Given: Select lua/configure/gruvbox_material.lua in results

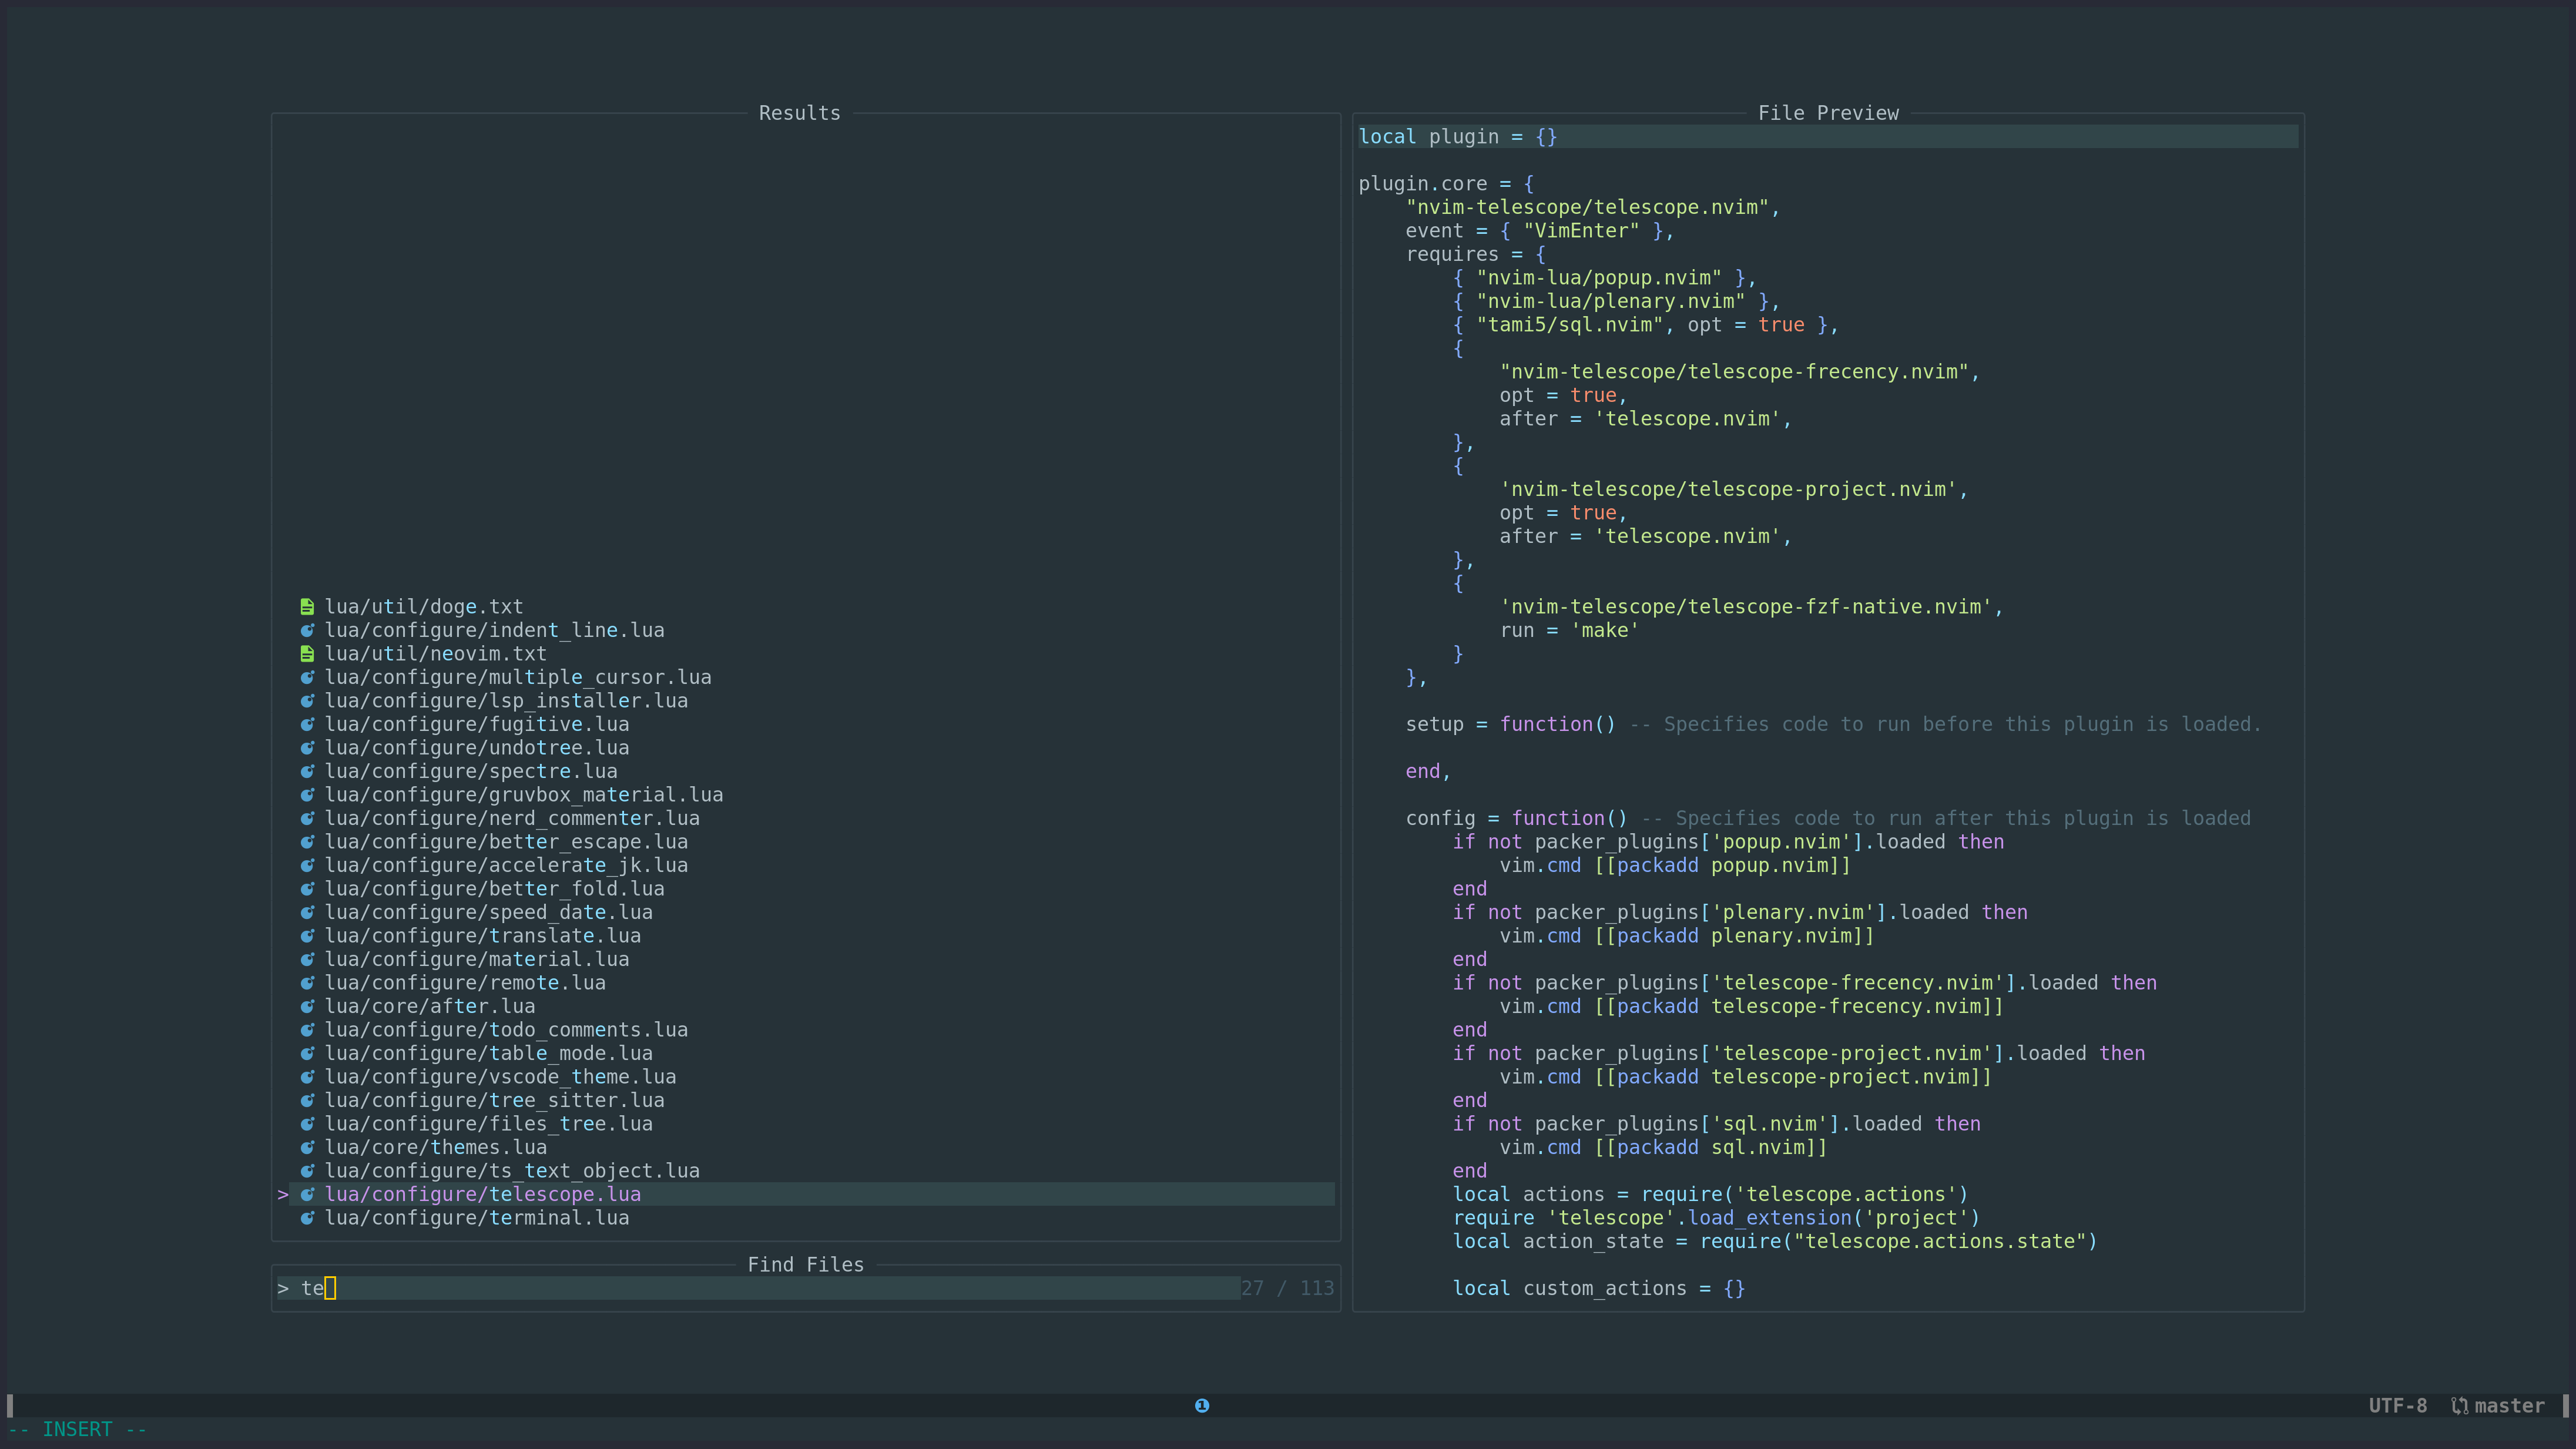Looking at the screenshot, I should coord(524,794).
